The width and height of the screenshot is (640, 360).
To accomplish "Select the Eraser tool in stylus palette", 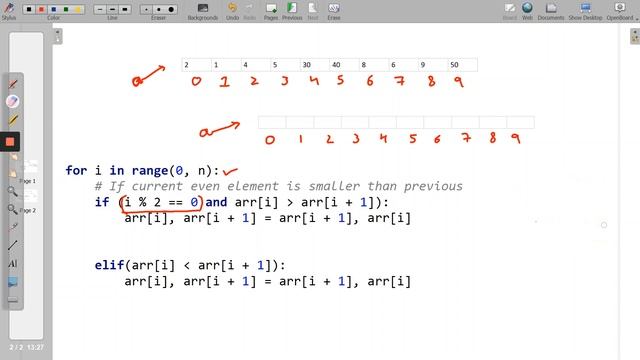I will click(x=13, y=101).
